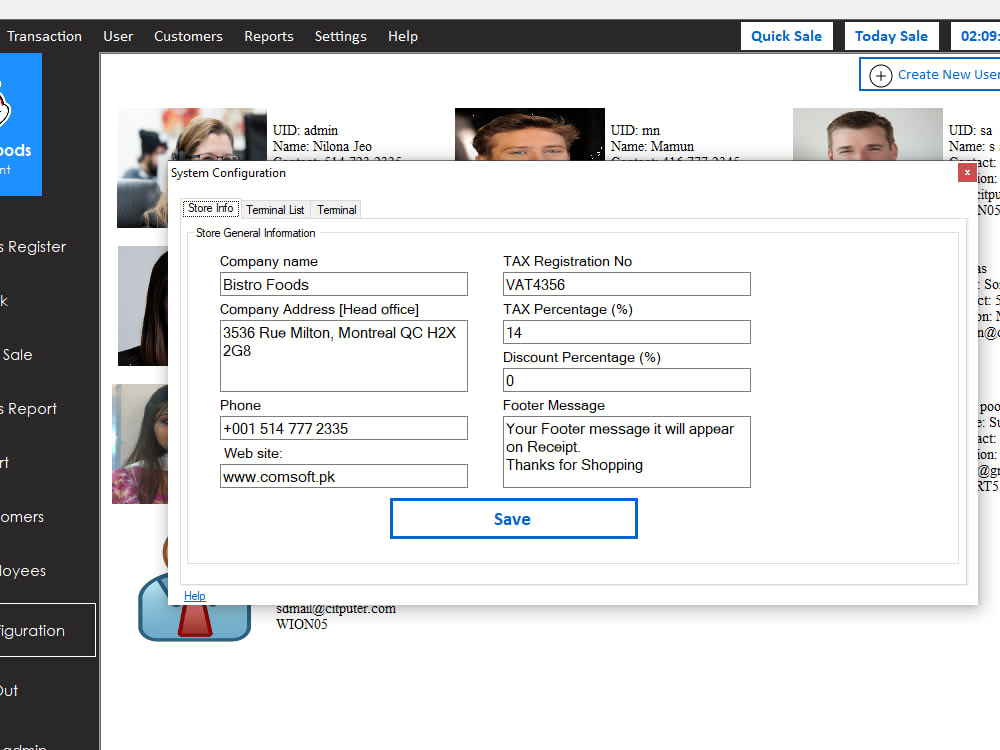
Task: Open the Reports menu
Action: 268,36
